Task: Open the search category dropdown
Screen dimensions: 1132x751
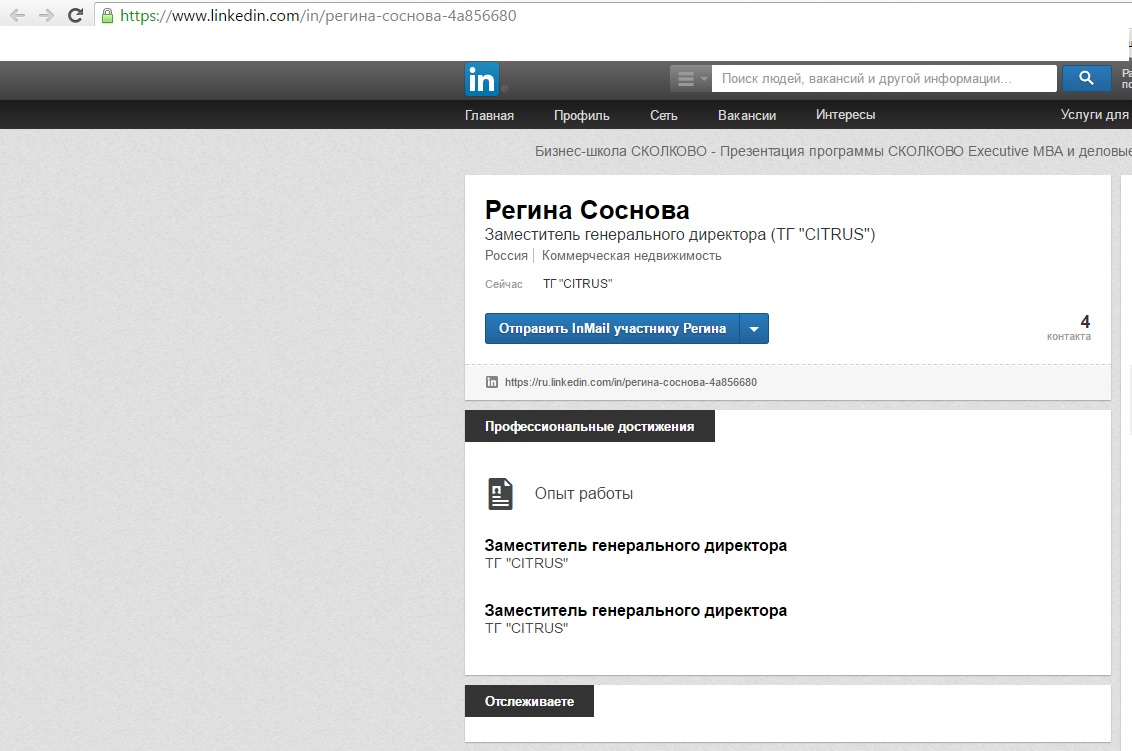Action: [x=690, y=78]
